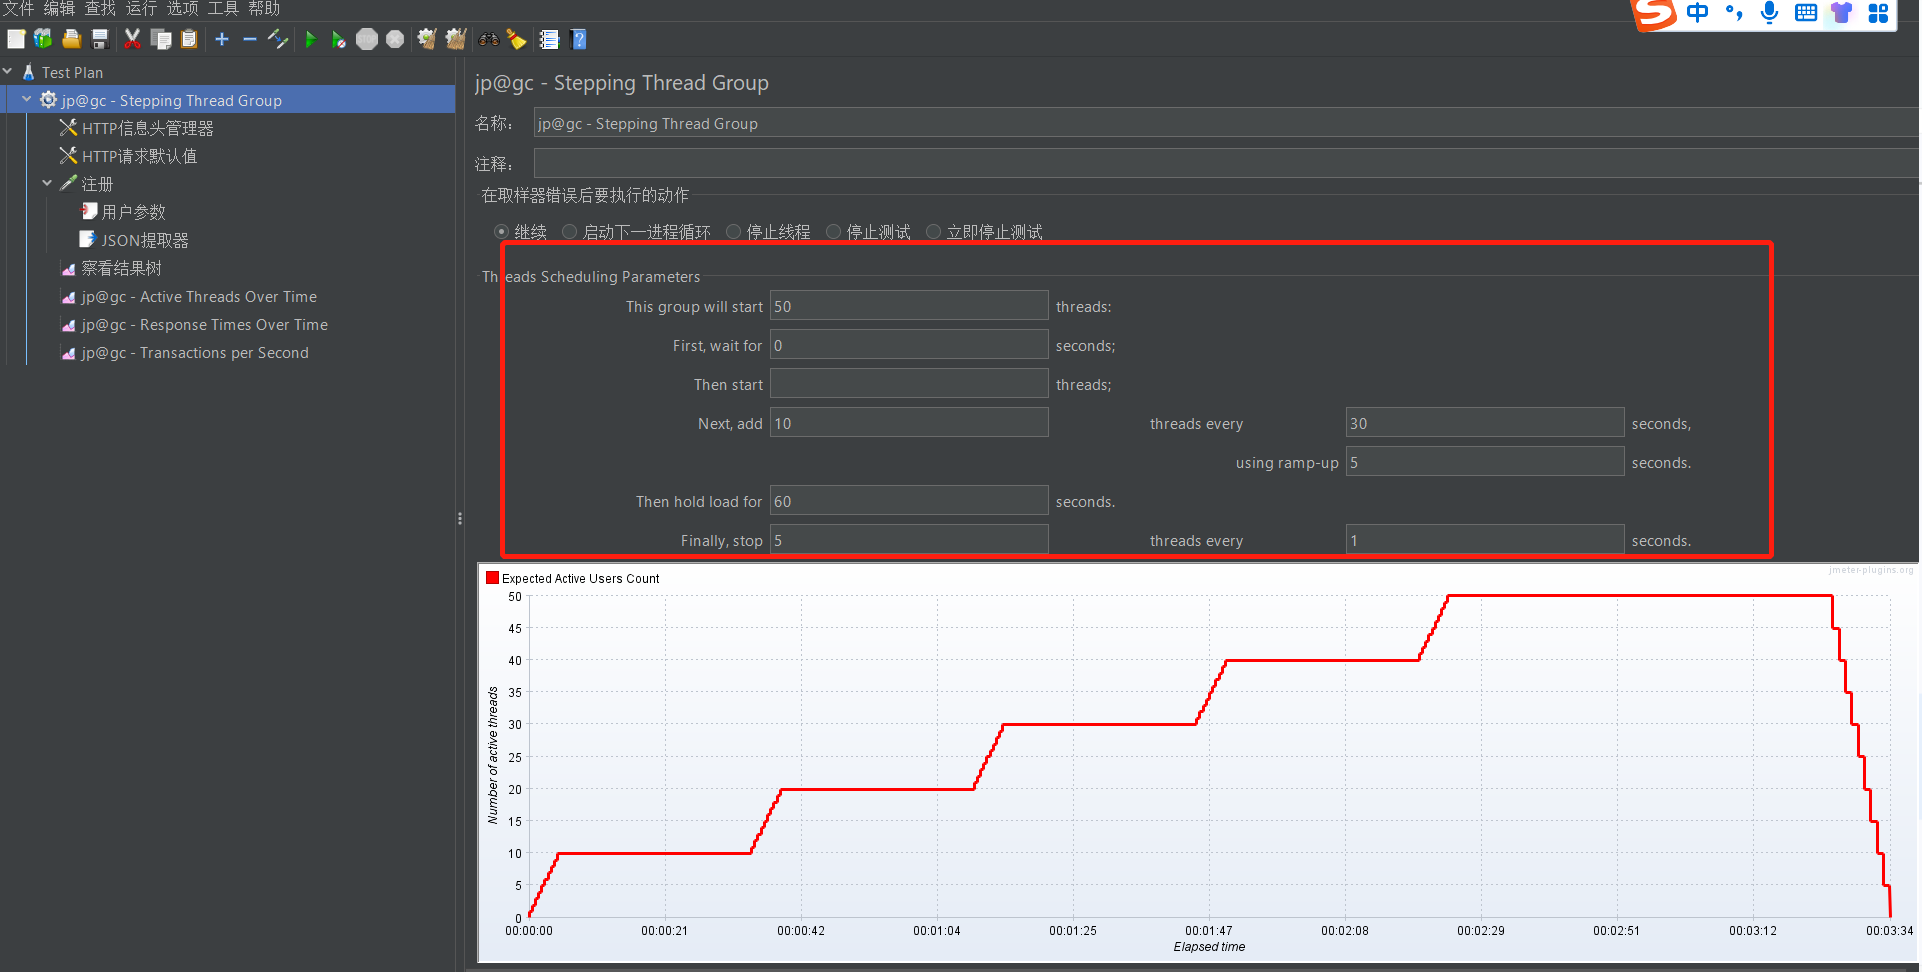Viewport: 1922px width, 972px height.
Task: Click the Copy icon in toolbar
Action: click(160, 39)
